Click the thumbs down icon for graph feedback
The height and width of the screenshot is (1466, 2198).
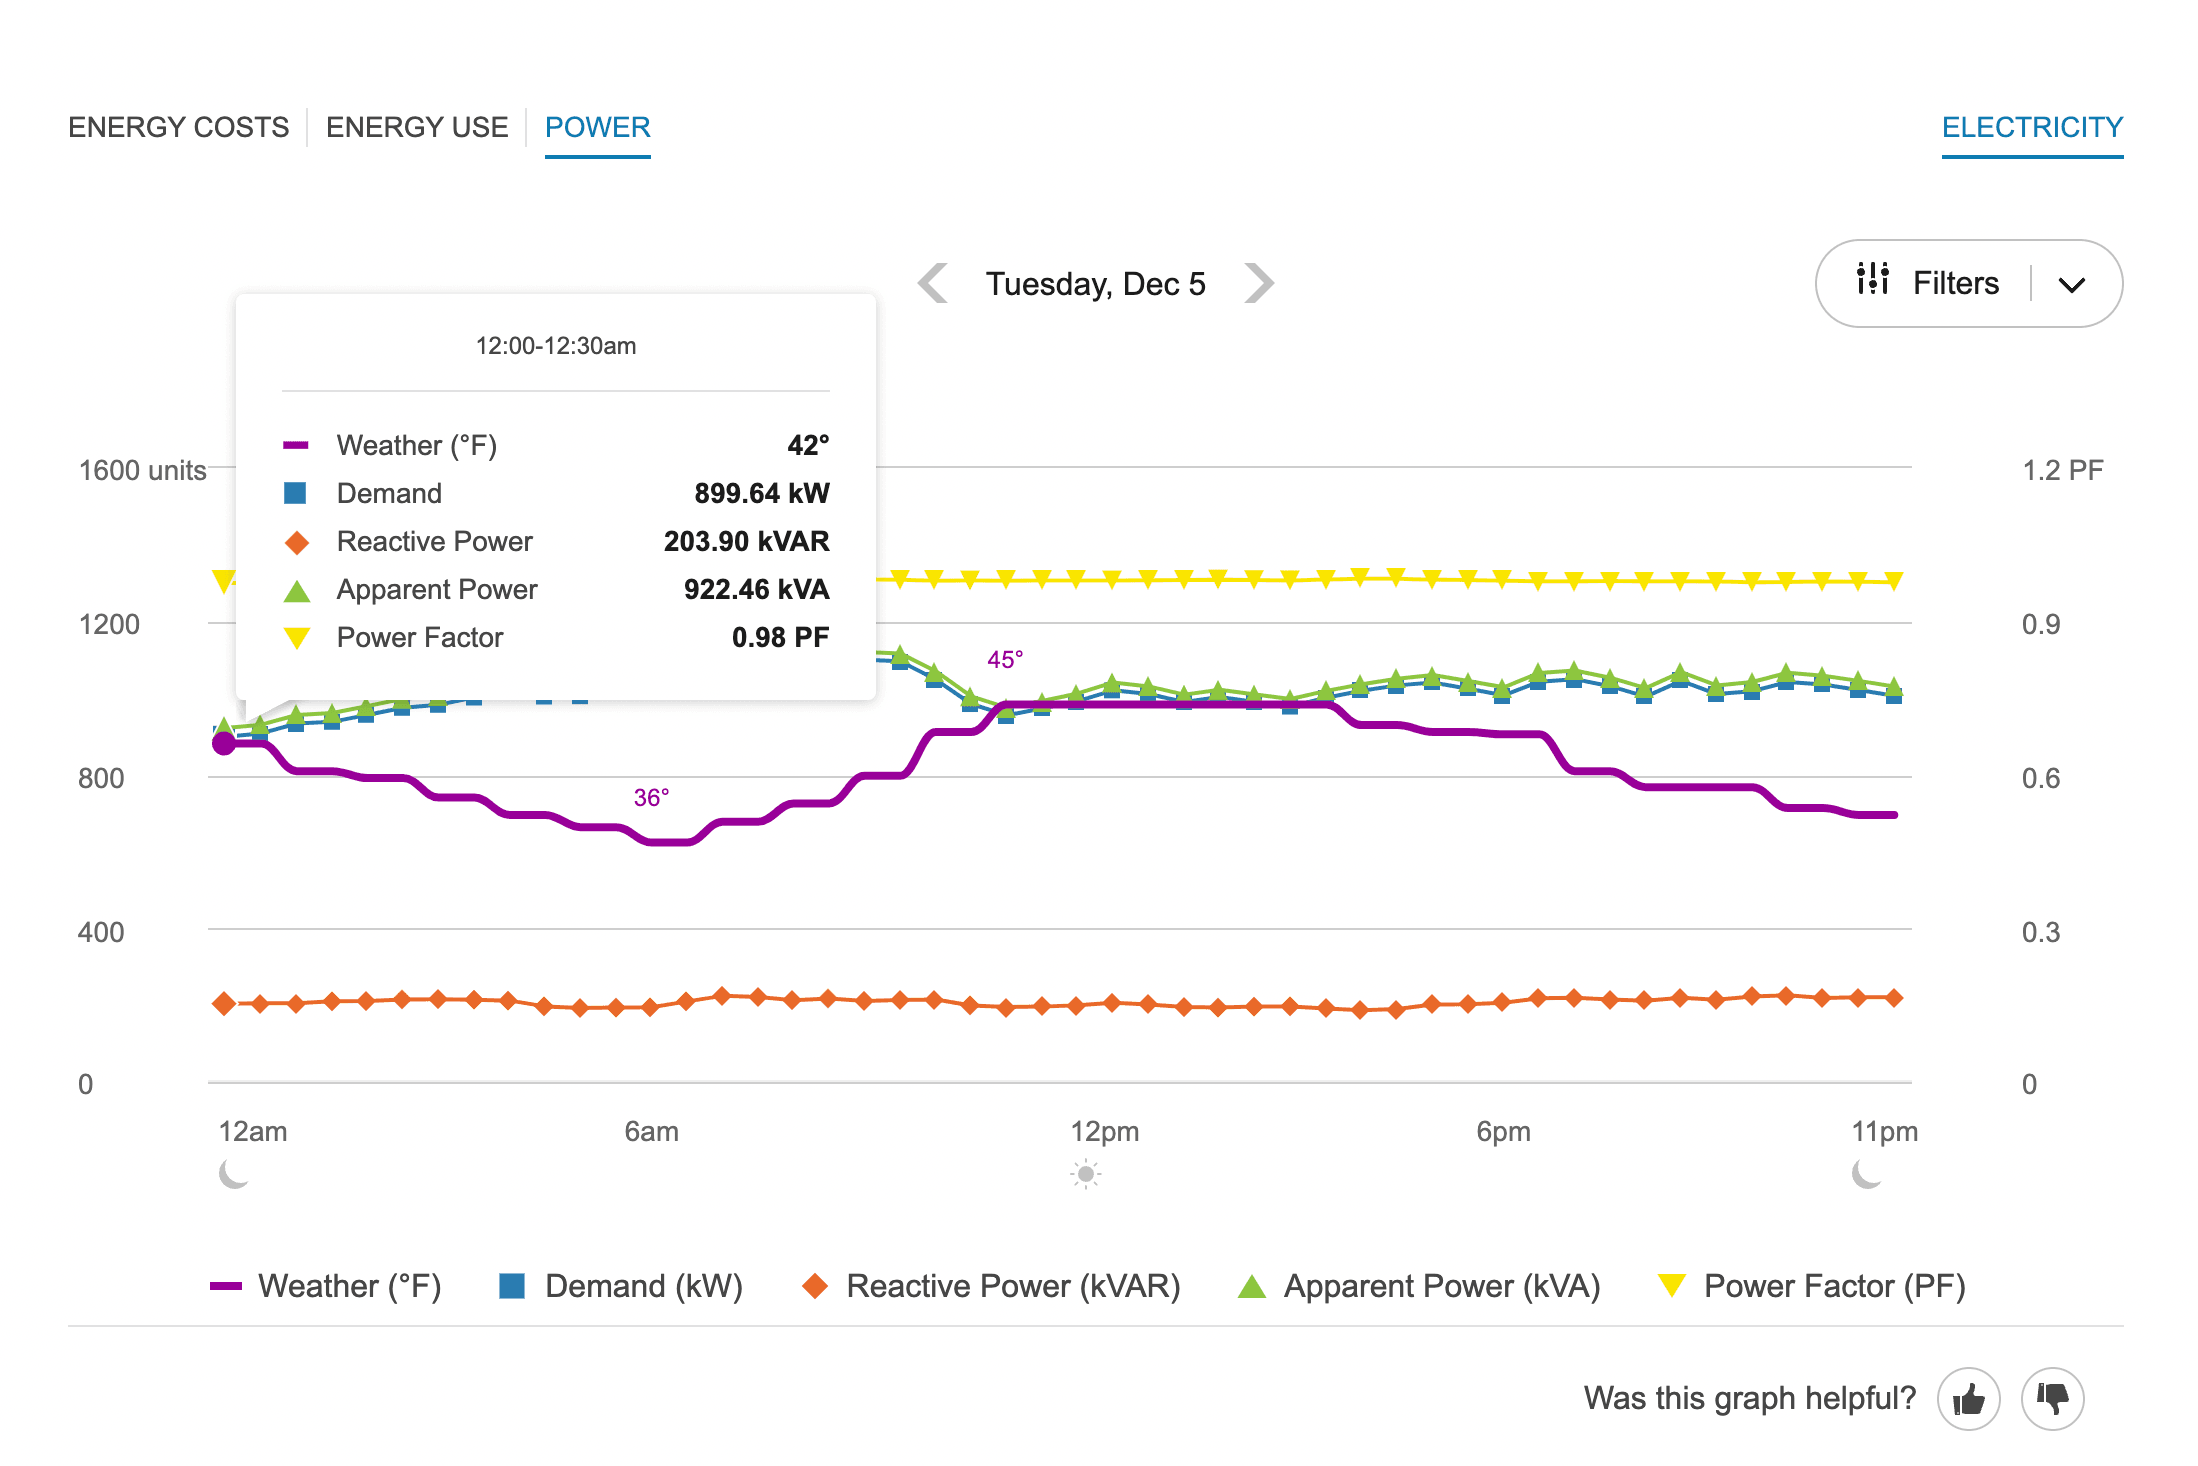tap(2052, 1398)
